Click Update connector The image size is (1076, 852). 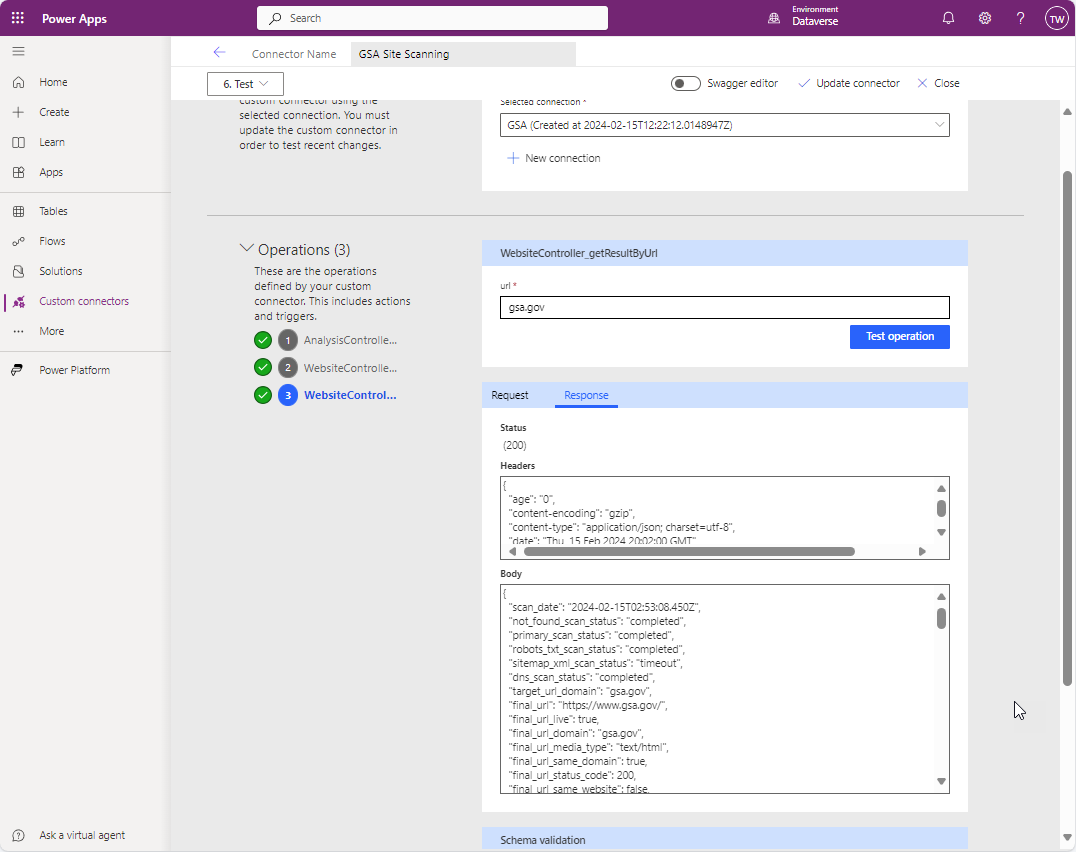[x=849, y=83]
